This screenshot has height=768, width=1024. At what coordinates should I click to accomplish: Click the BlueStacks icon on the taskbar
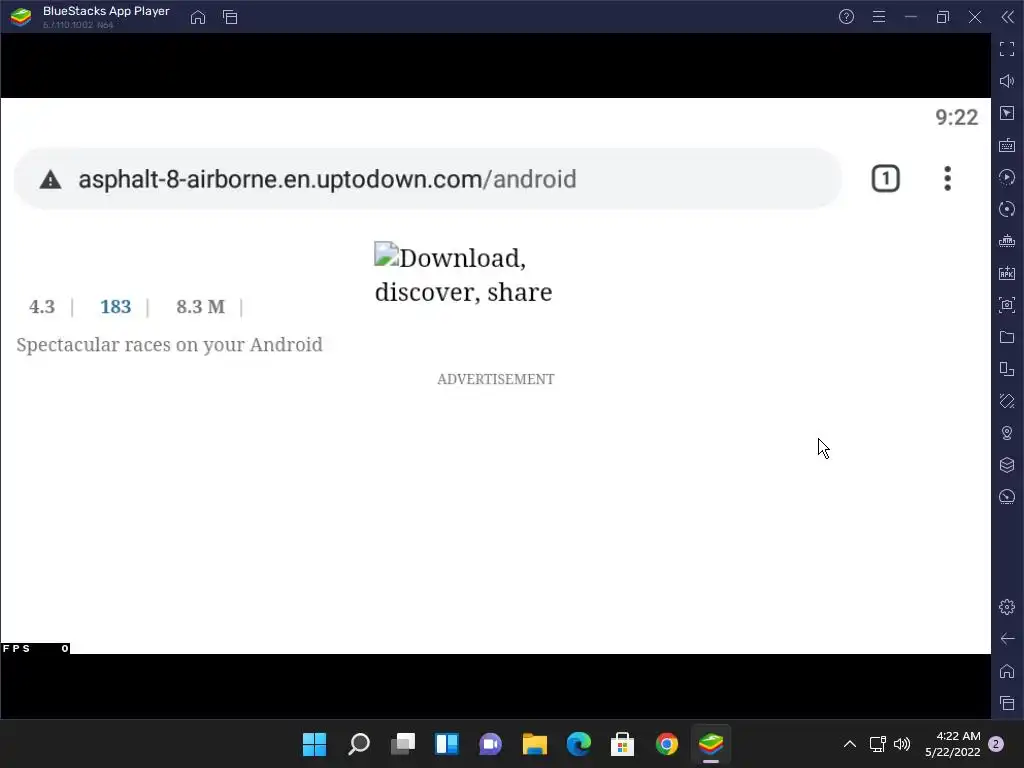711,744
